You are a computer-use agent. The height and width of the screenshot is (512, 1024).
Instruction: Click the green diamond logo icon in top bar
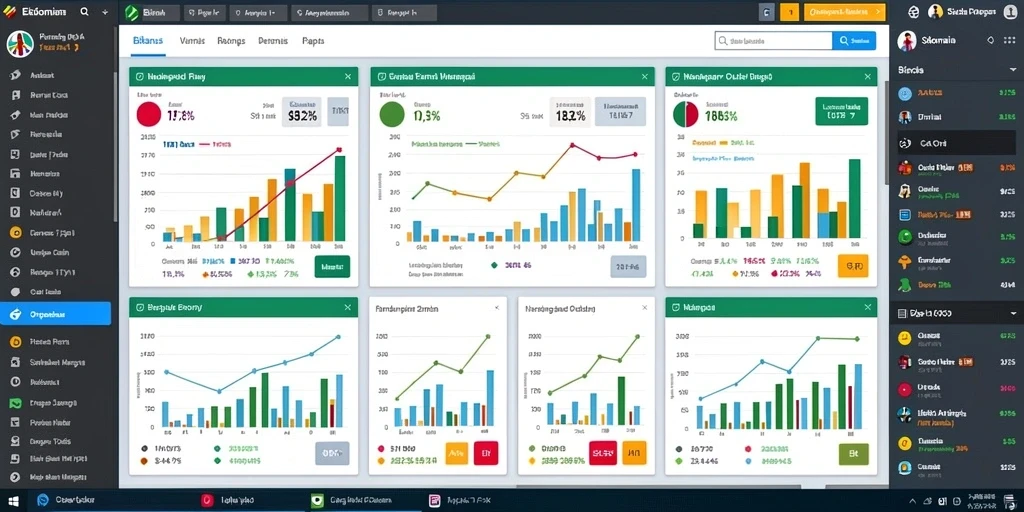coord(132,12)
